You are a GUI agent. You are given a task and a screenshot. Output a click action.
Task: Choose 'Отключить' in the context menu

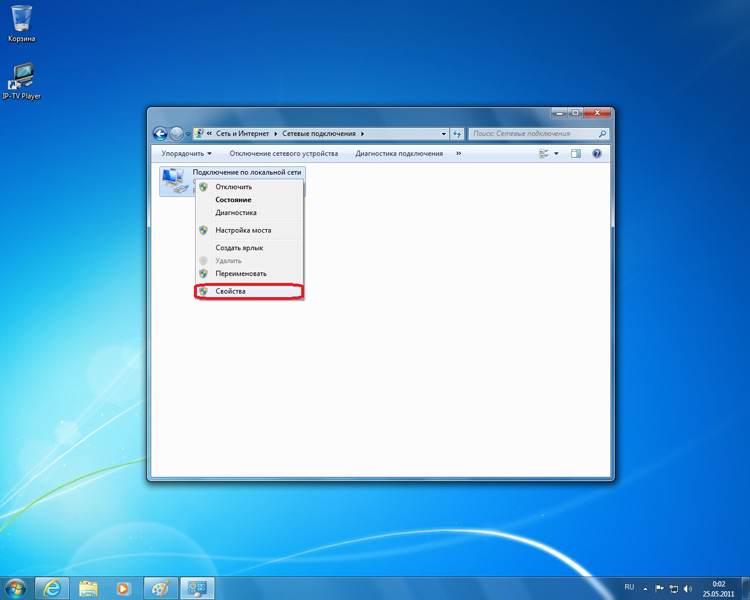coord(249,187)
